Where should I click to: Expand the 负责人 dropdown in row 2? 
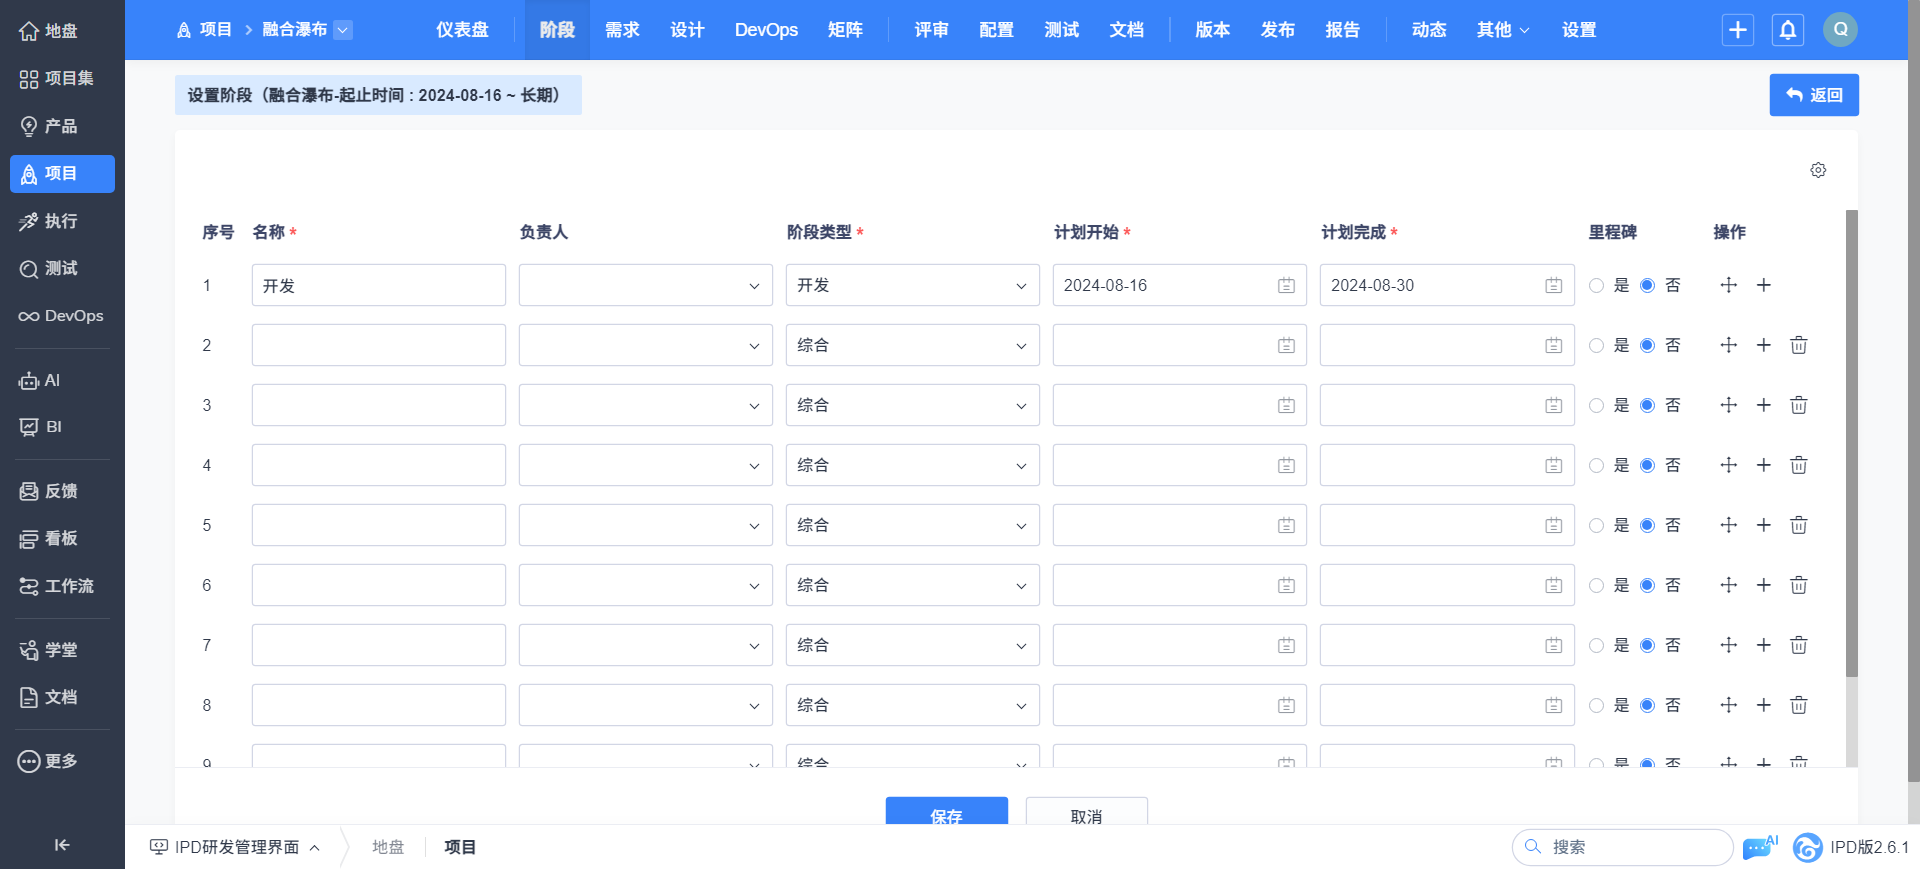(x=646, y=345)
